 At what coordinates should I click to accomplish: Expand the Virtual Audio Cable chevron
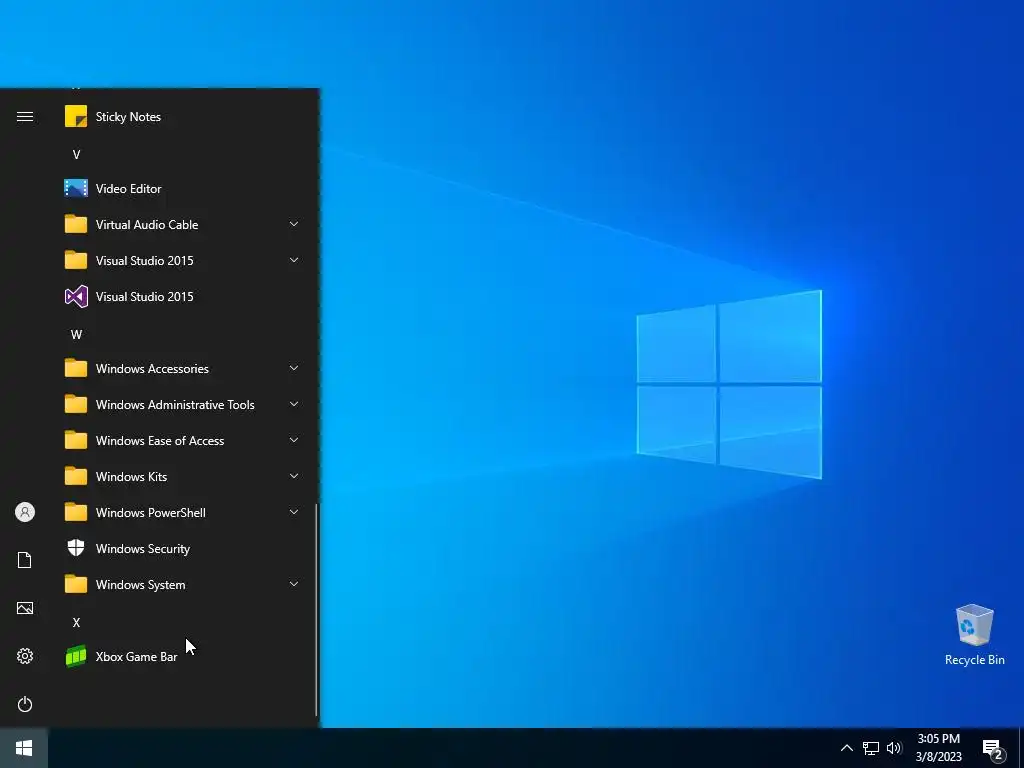click(294, 224)
